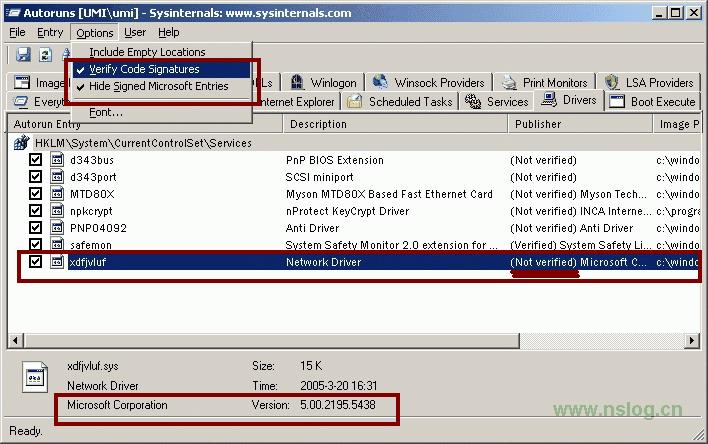Click the driver file icon for PNP04092

click(57, 228)
